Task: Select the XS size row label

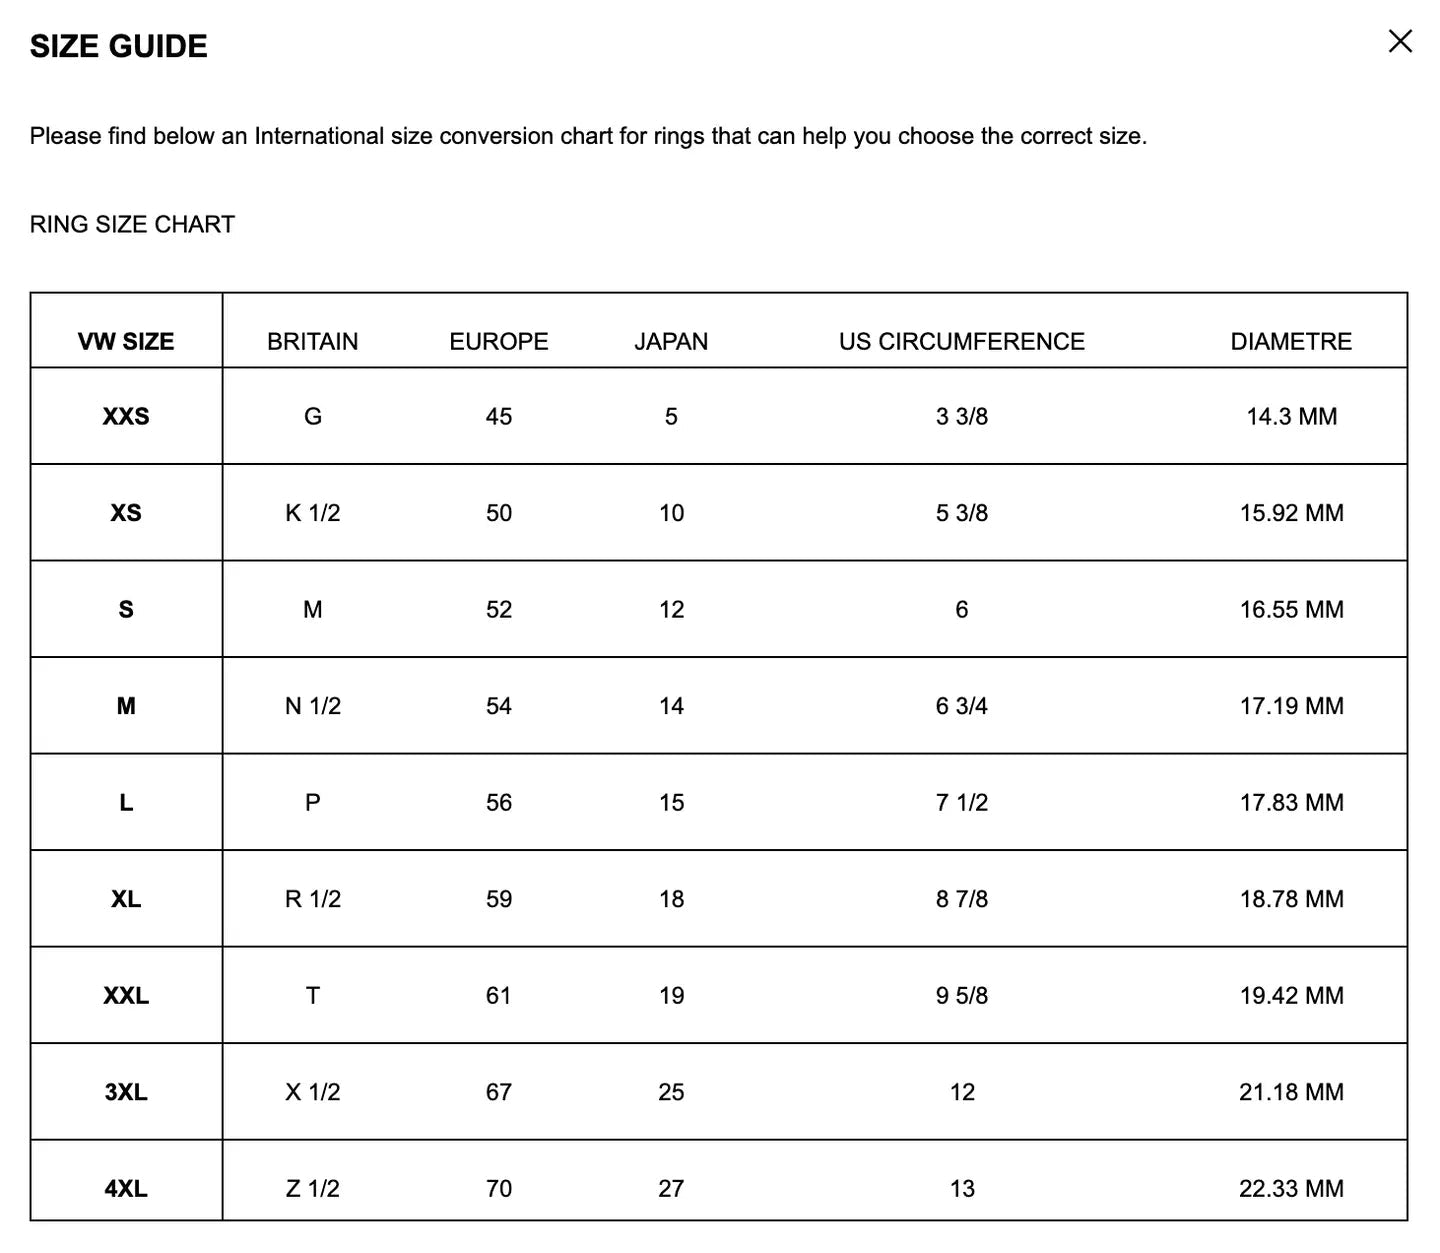Action: coord(126,513)
